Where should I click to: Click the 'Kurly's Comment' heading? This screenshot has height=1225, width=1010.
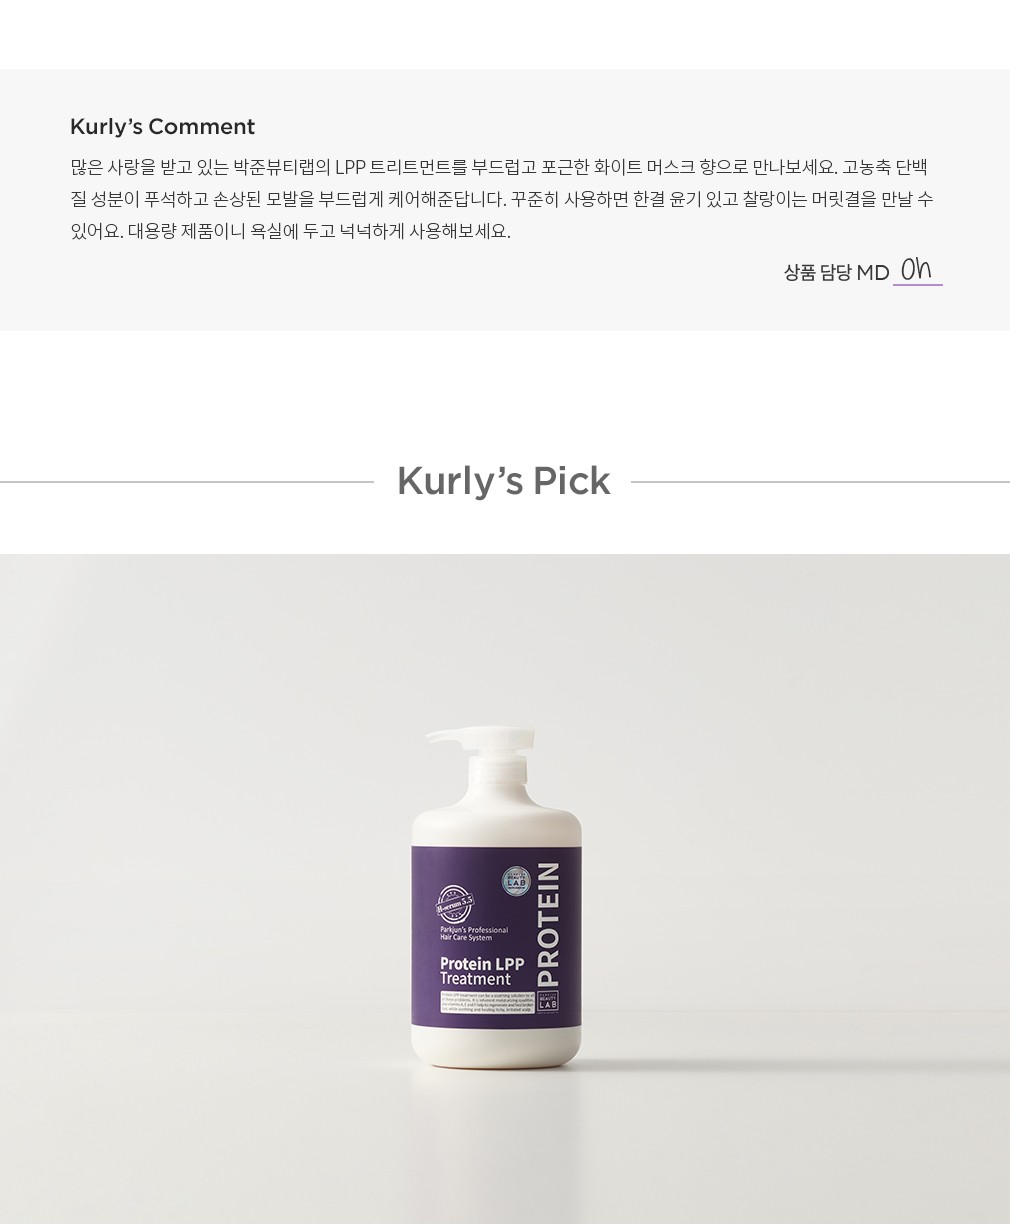click(x=162, y=127)
